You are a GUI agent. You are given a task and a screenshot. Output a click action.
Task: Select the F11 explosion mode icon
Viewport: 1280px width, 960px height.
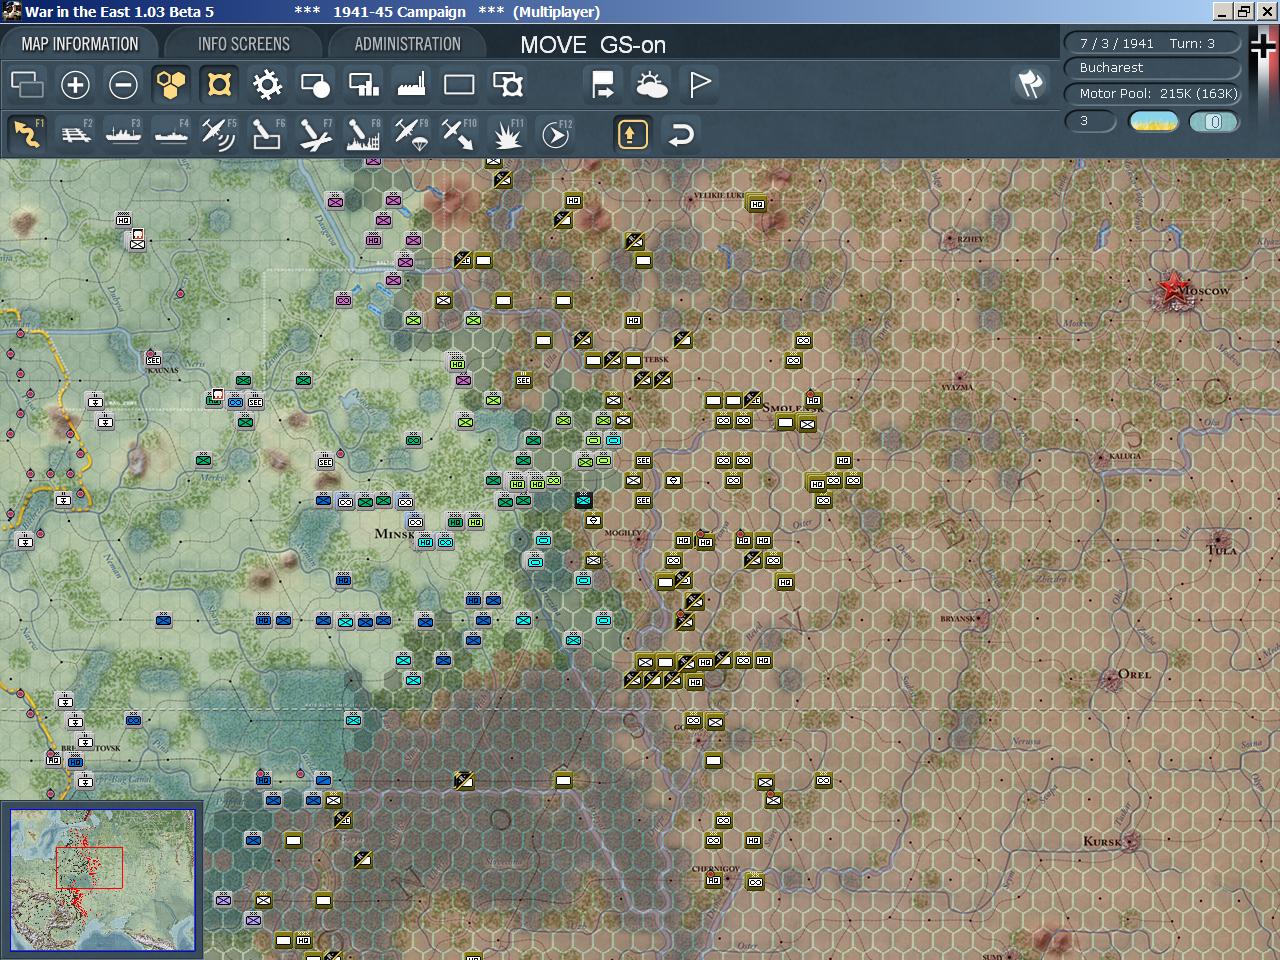(x=507, y=134)
